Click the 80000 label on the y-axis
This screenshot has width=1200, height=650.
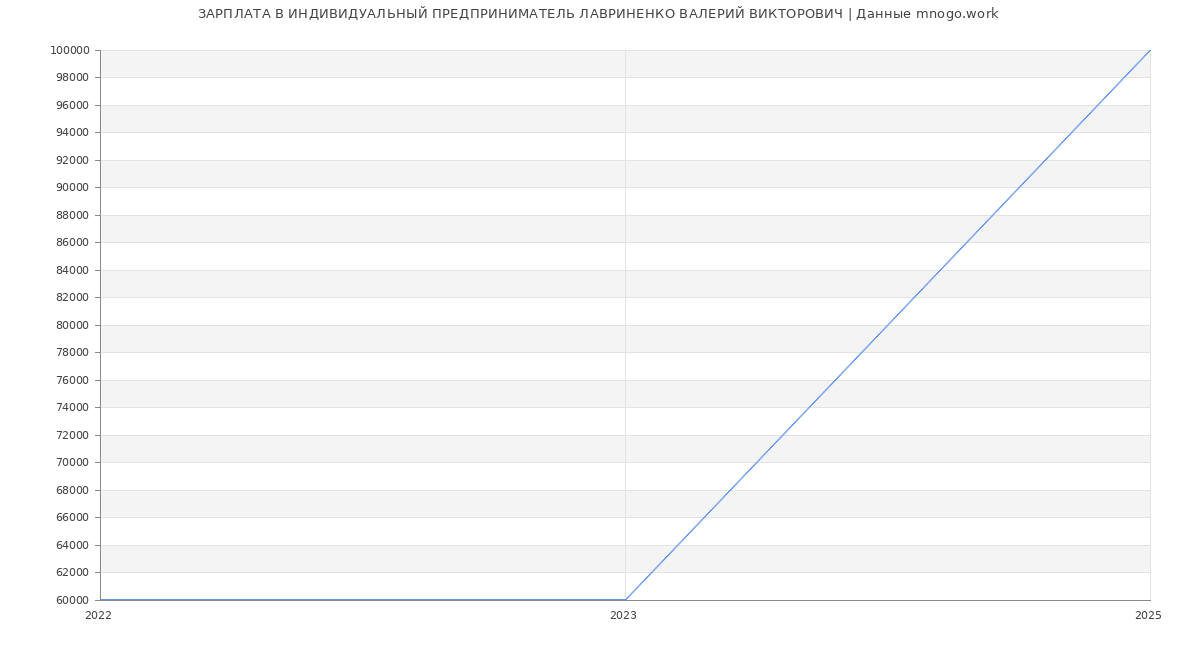click(x=72, y=325)
